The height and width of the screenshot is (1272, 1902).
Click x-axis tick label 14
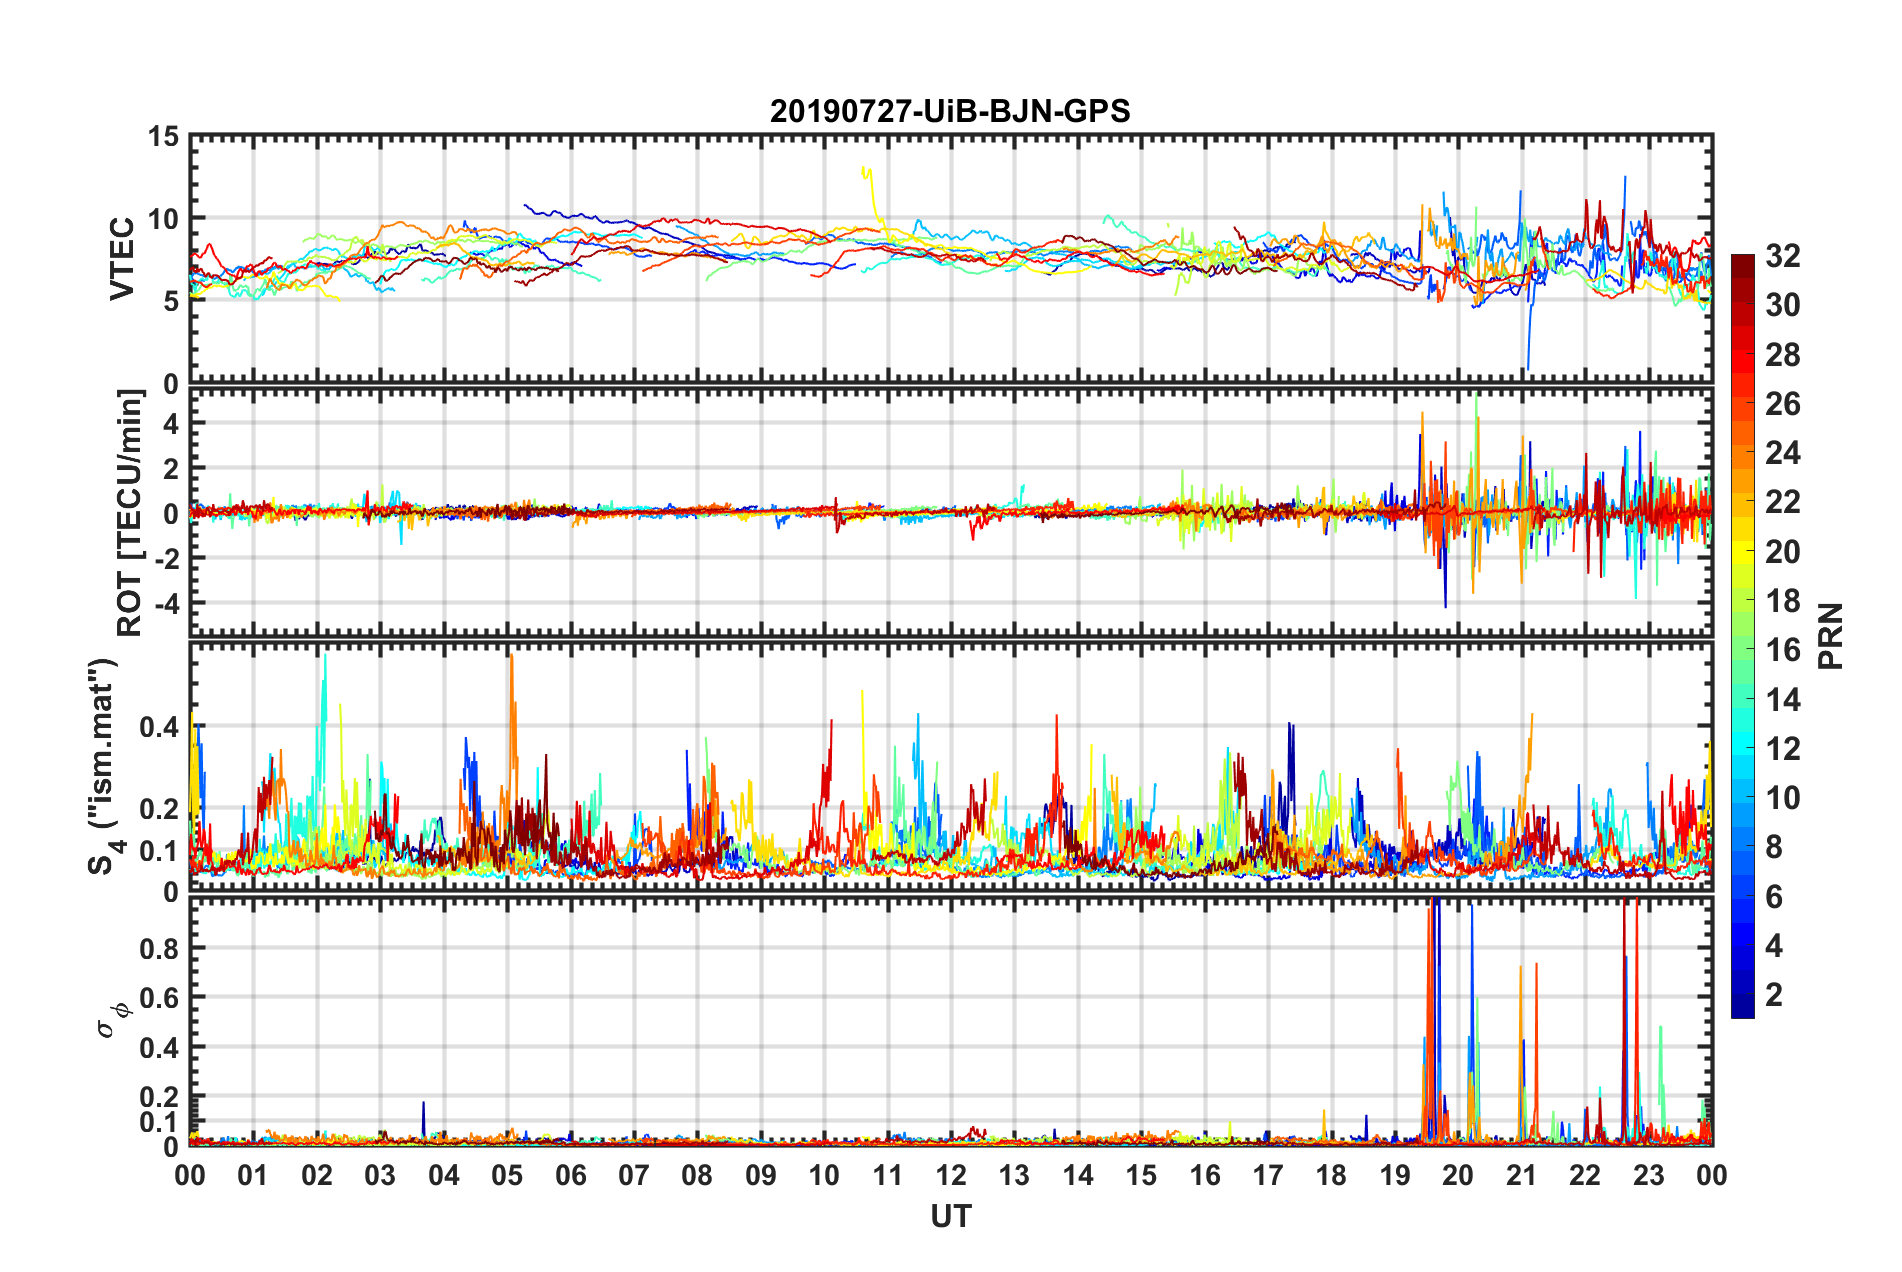coord(1078,1175)
